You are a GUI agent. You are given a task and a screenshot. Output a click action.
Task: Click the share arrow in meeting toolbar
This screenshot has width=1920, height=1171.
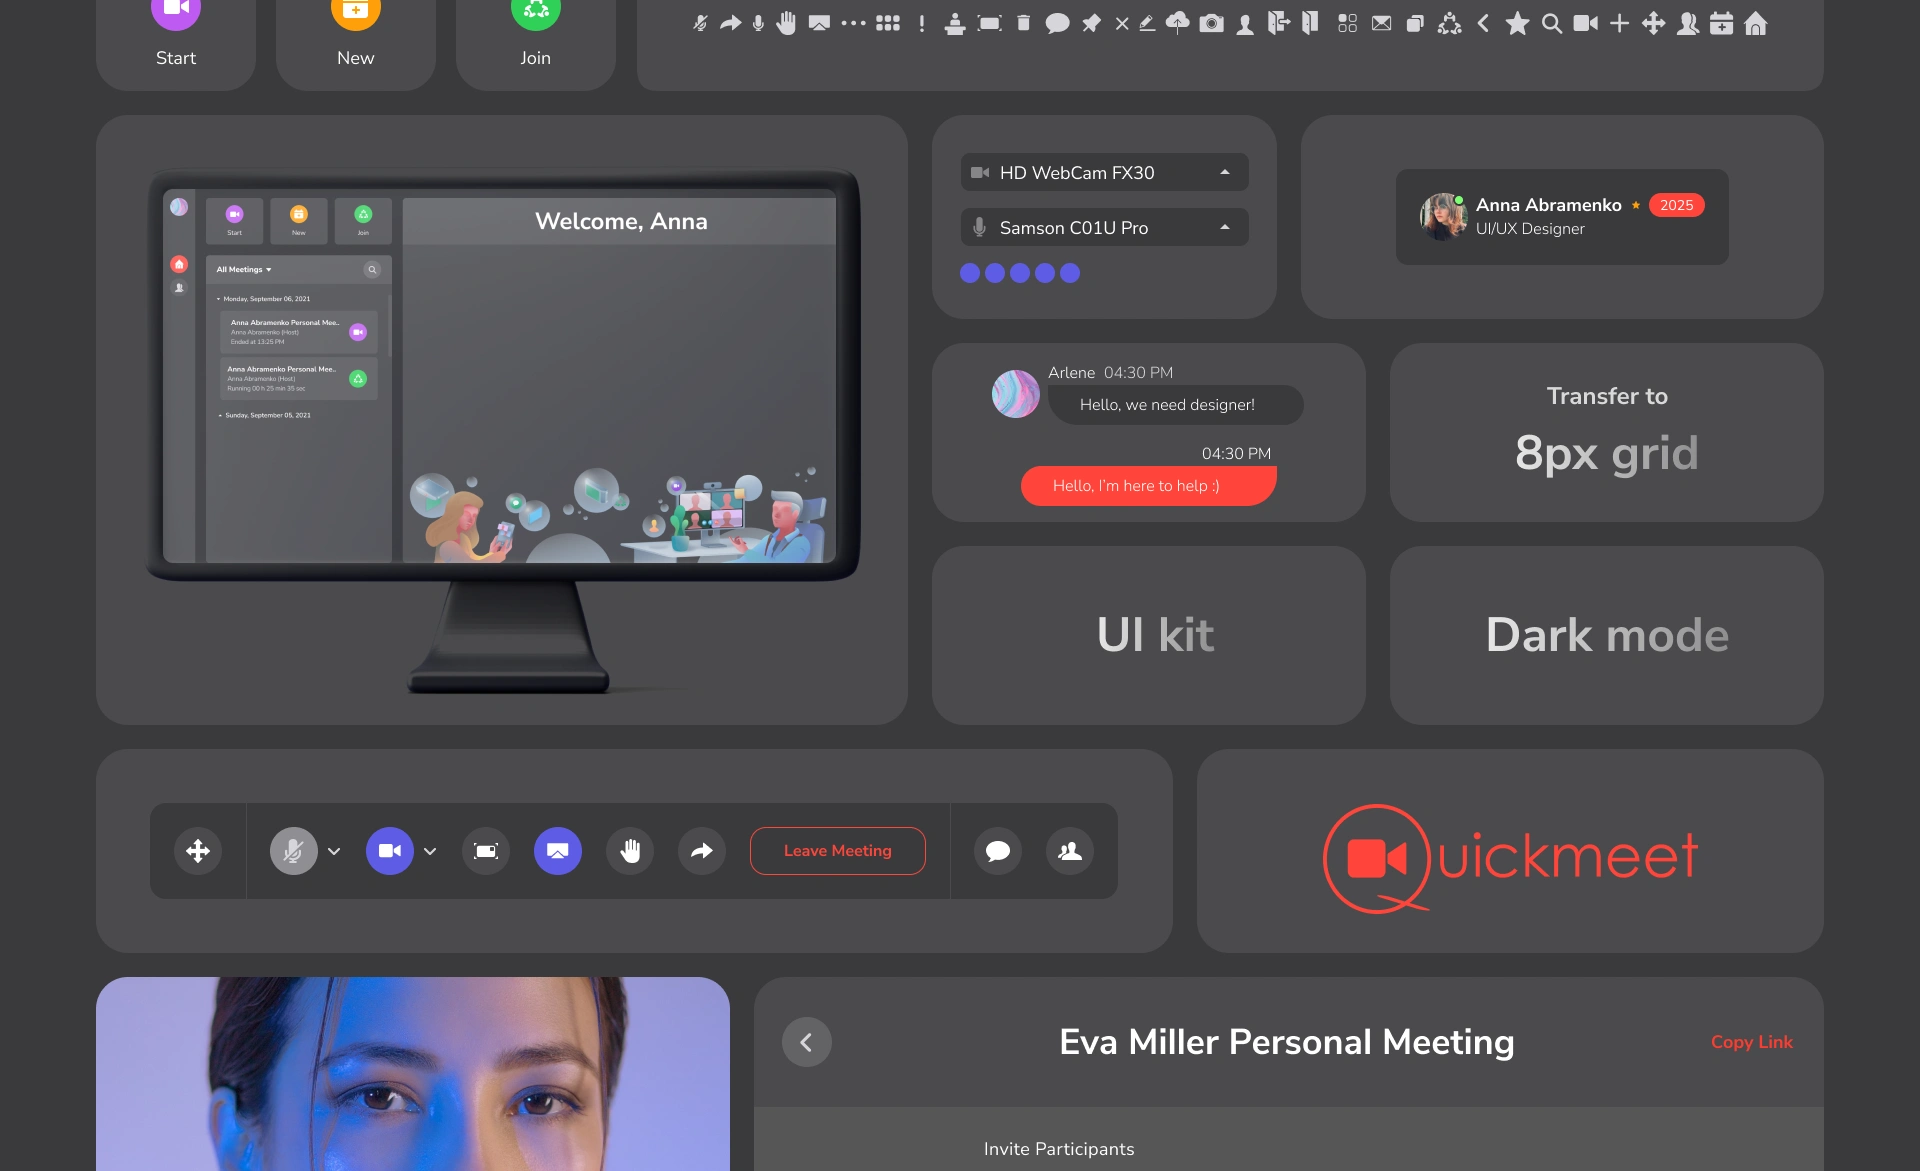[702, 851]
